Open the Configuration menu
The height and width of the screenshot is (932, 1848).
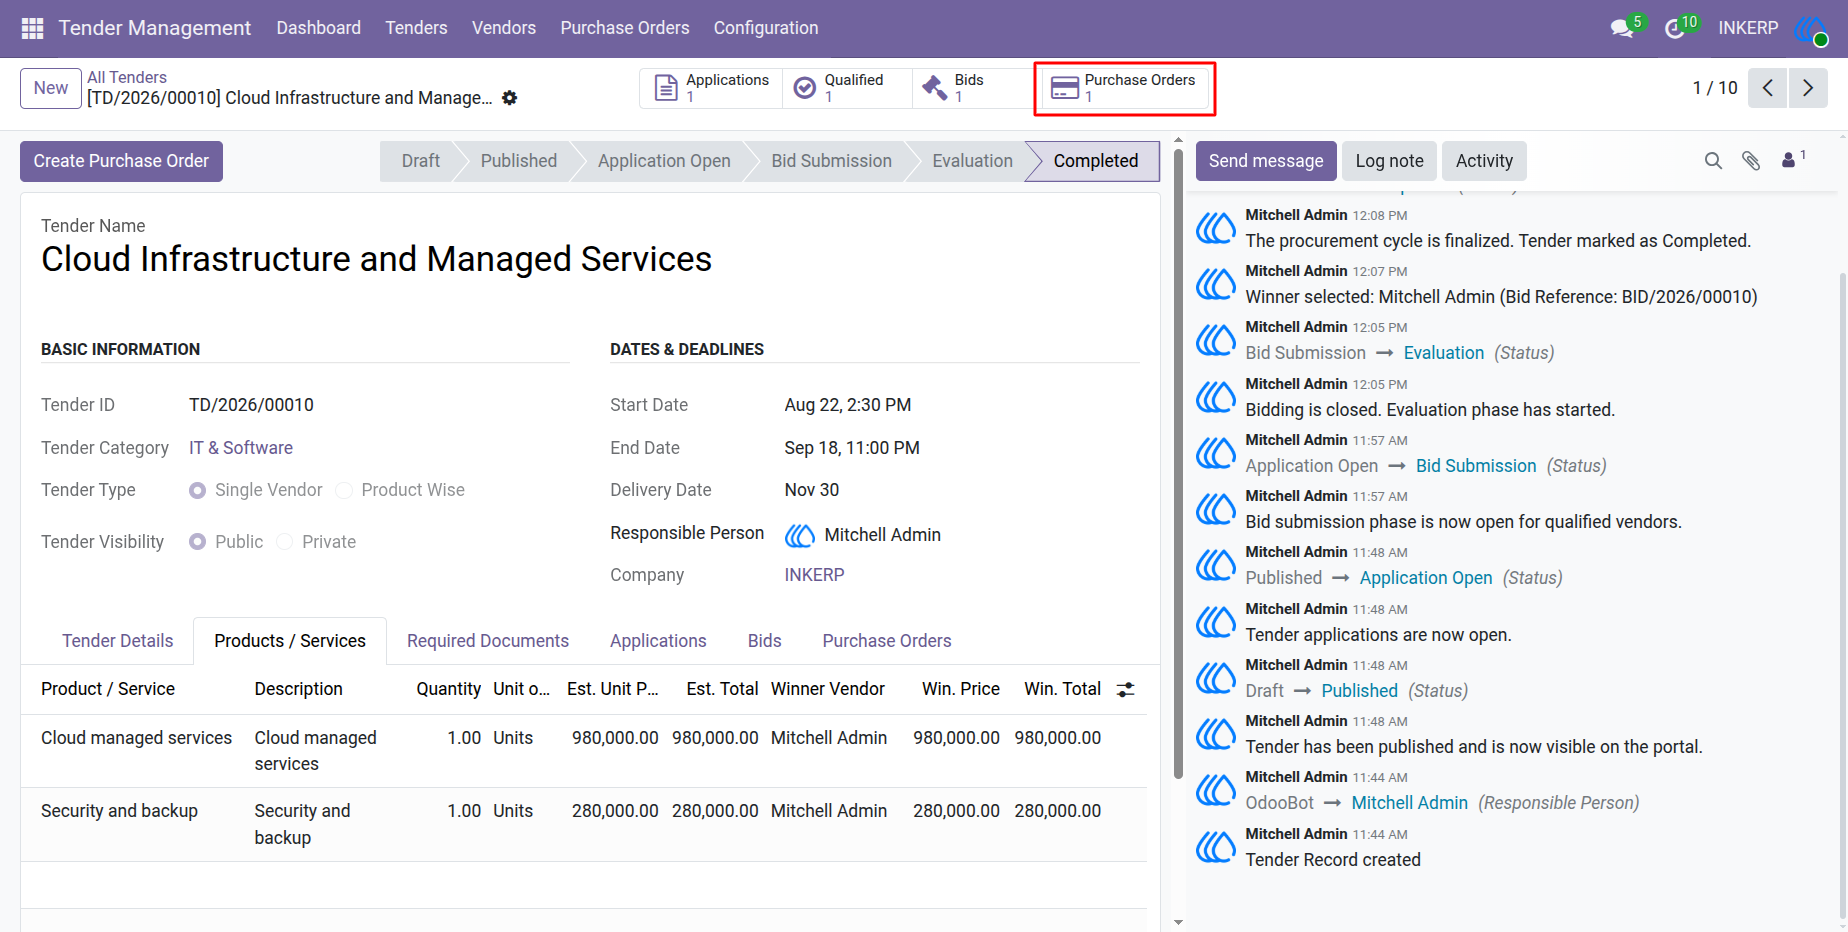point(766,28)
